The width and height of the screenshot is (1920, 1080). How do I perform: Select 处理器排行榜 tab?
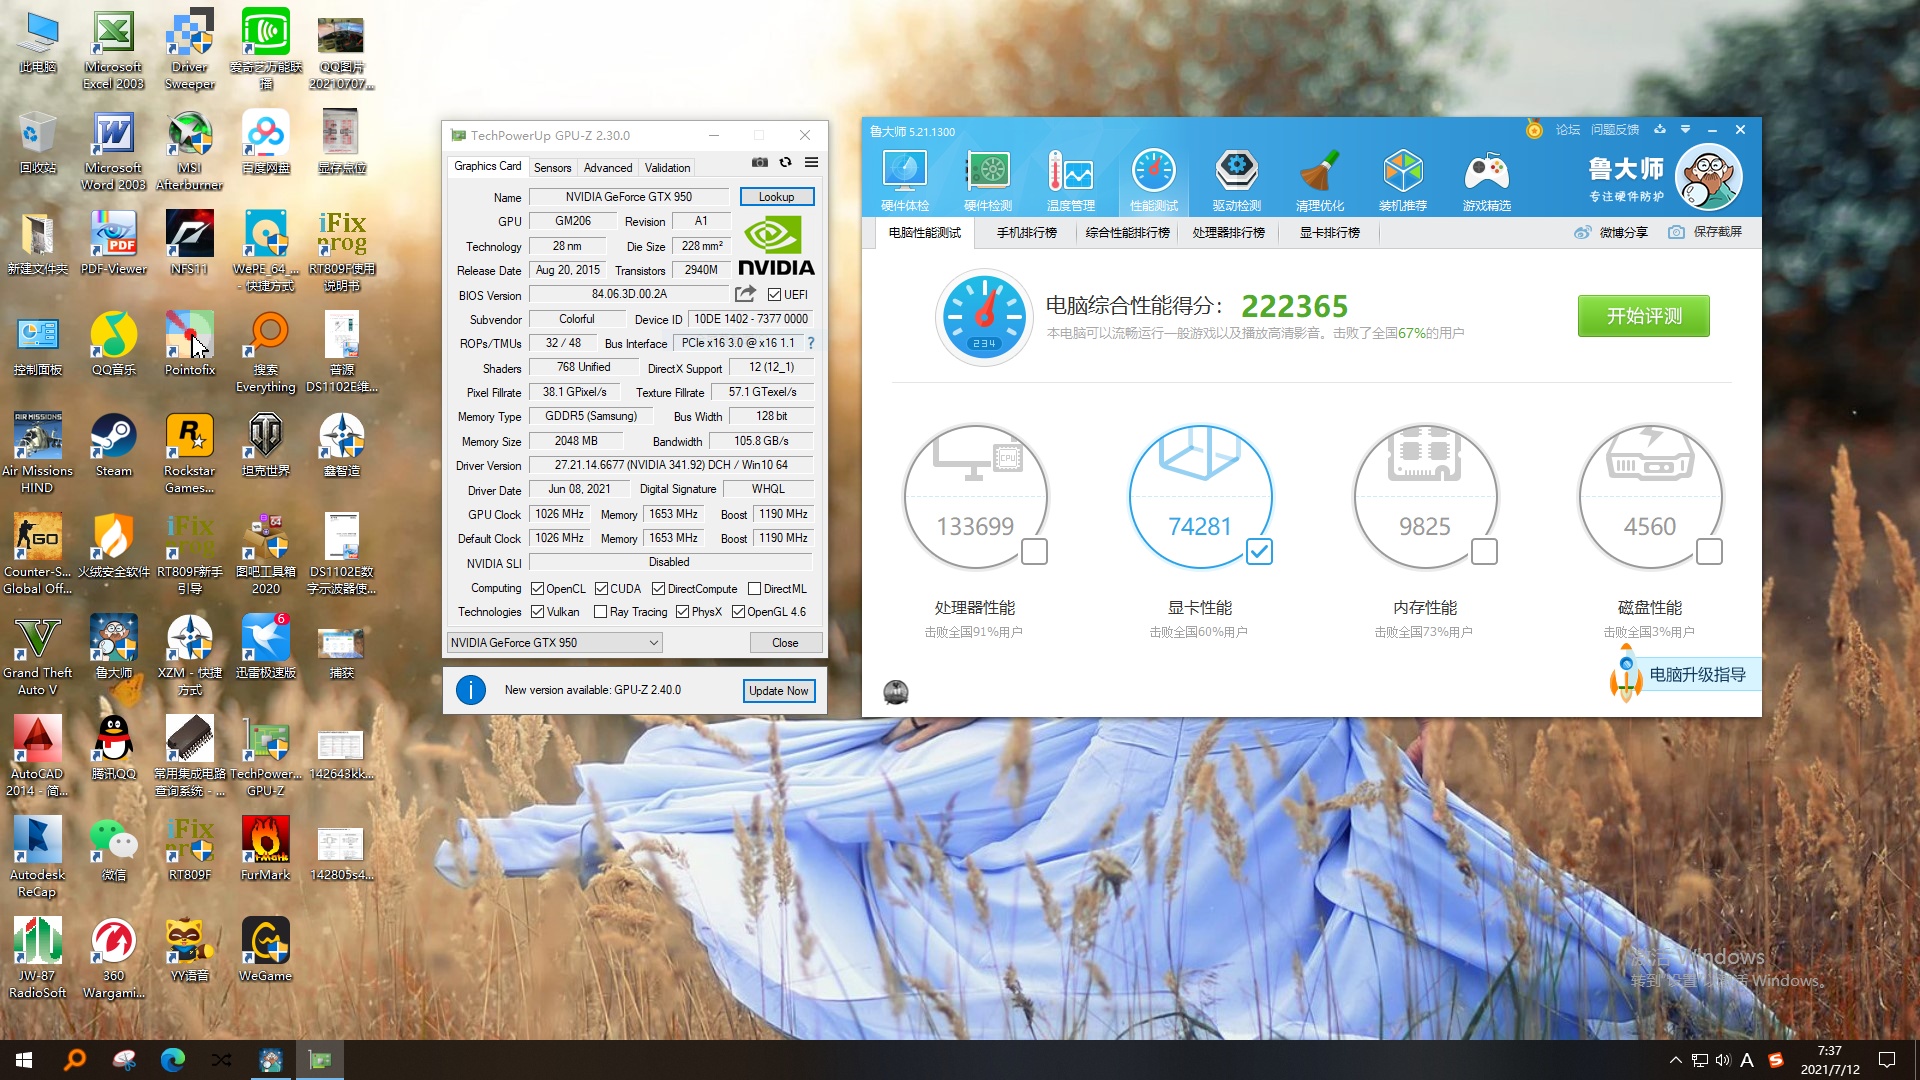[1229, 233]
